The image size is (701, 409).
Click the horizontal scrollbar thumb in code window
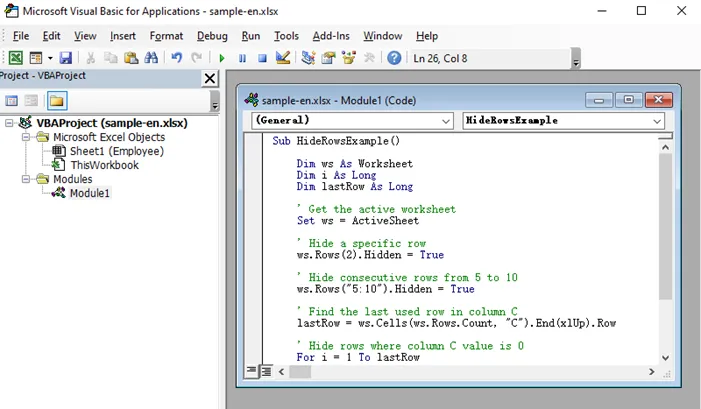pyautogui.click(x=300, y=371)
